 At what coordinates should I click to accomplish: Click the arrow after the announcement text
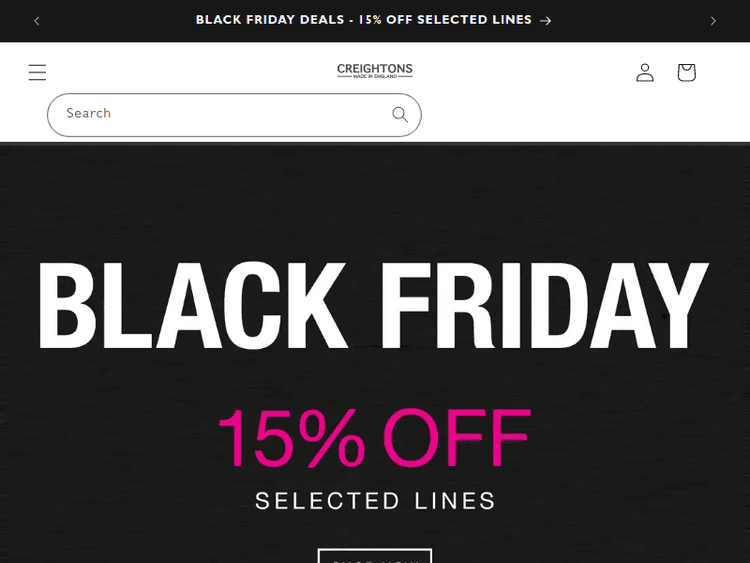(546, 20)
